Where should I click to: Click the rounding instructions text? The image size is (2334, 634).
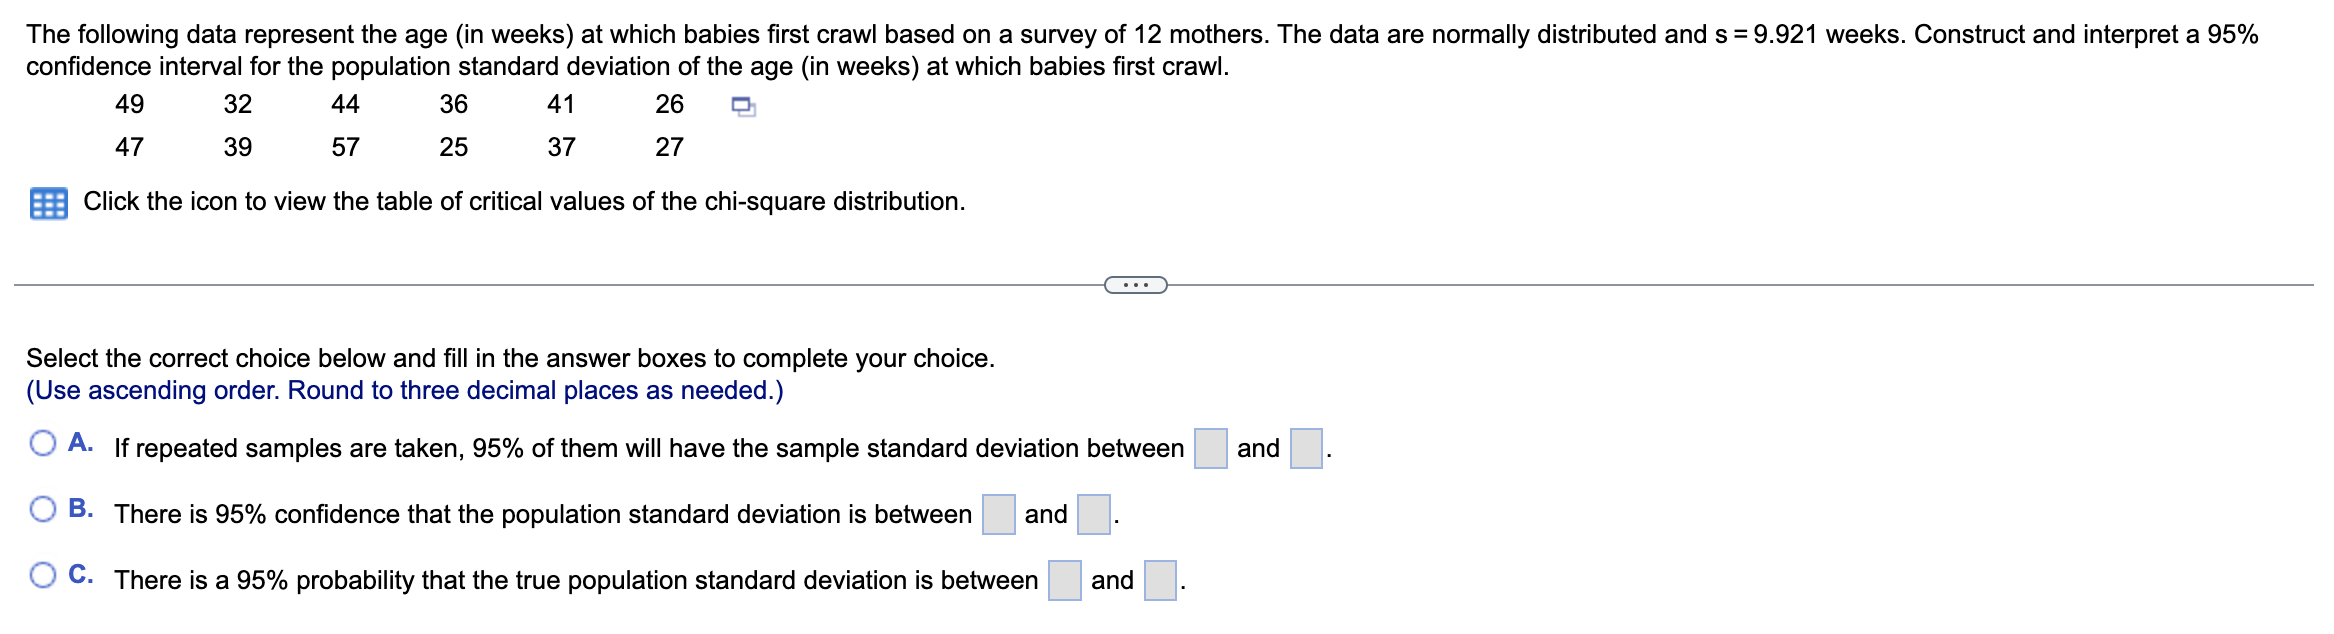(406, 390)
